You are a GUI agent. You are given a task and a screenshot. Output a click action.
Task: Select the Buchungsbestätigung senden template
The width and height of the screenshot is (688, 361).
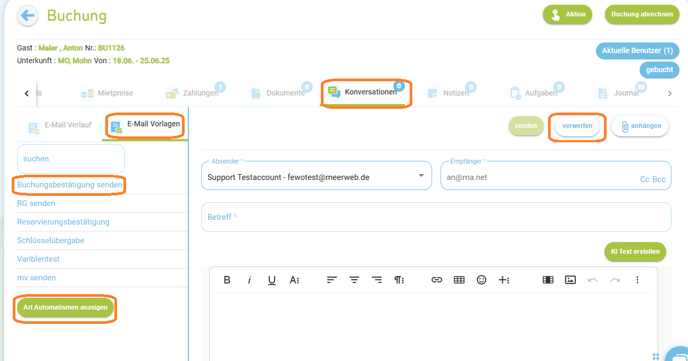(x=69, y=185)
